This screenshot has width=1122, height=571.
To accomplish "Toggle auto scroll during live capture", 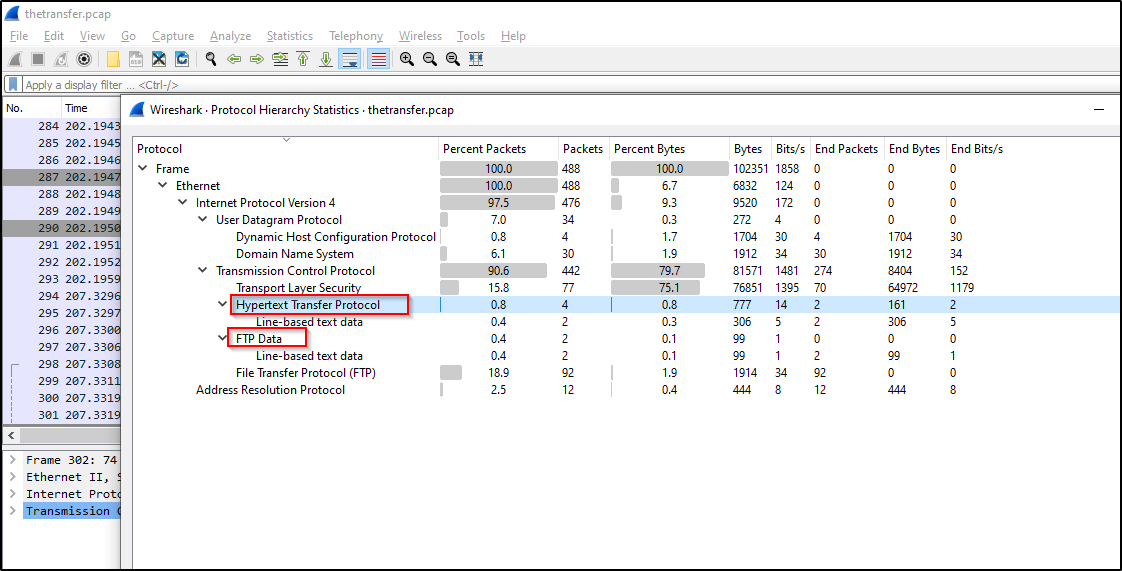I will pos(350,59).
